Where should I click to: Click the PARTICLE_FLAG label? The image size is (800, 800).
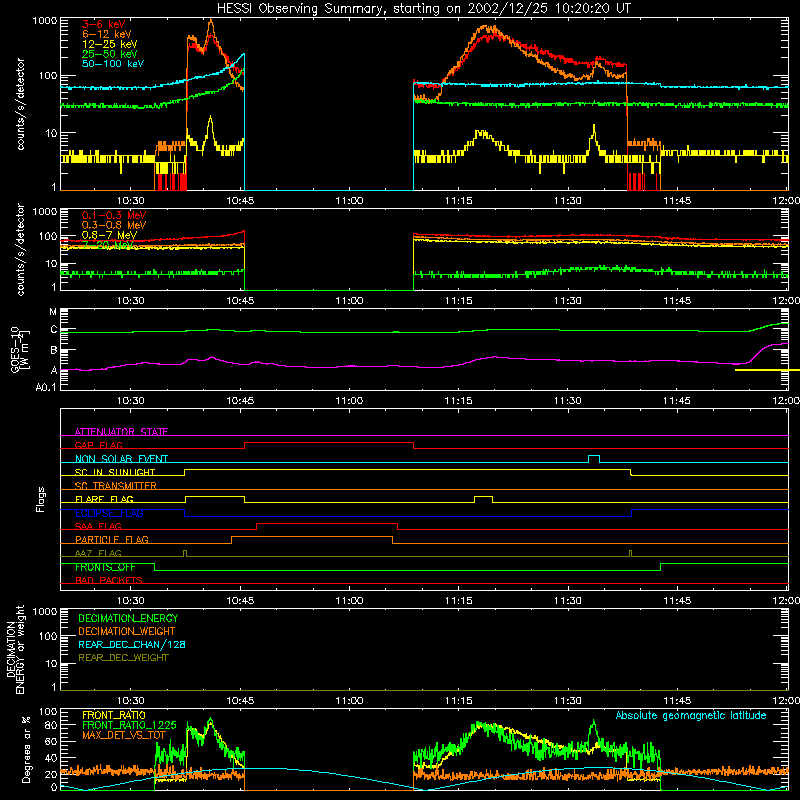[112, 539]
